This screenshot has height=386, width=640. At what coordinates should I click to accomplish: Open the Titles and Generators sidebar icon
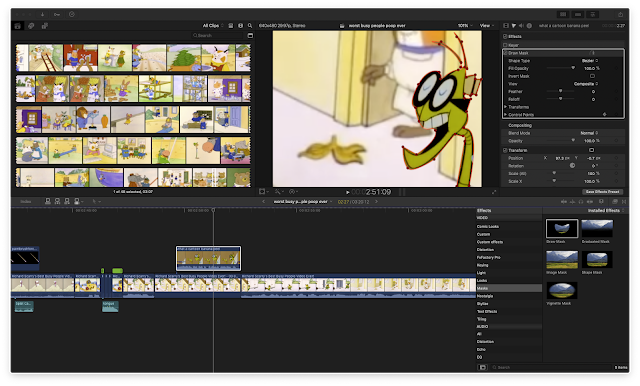tap(44, 26)
